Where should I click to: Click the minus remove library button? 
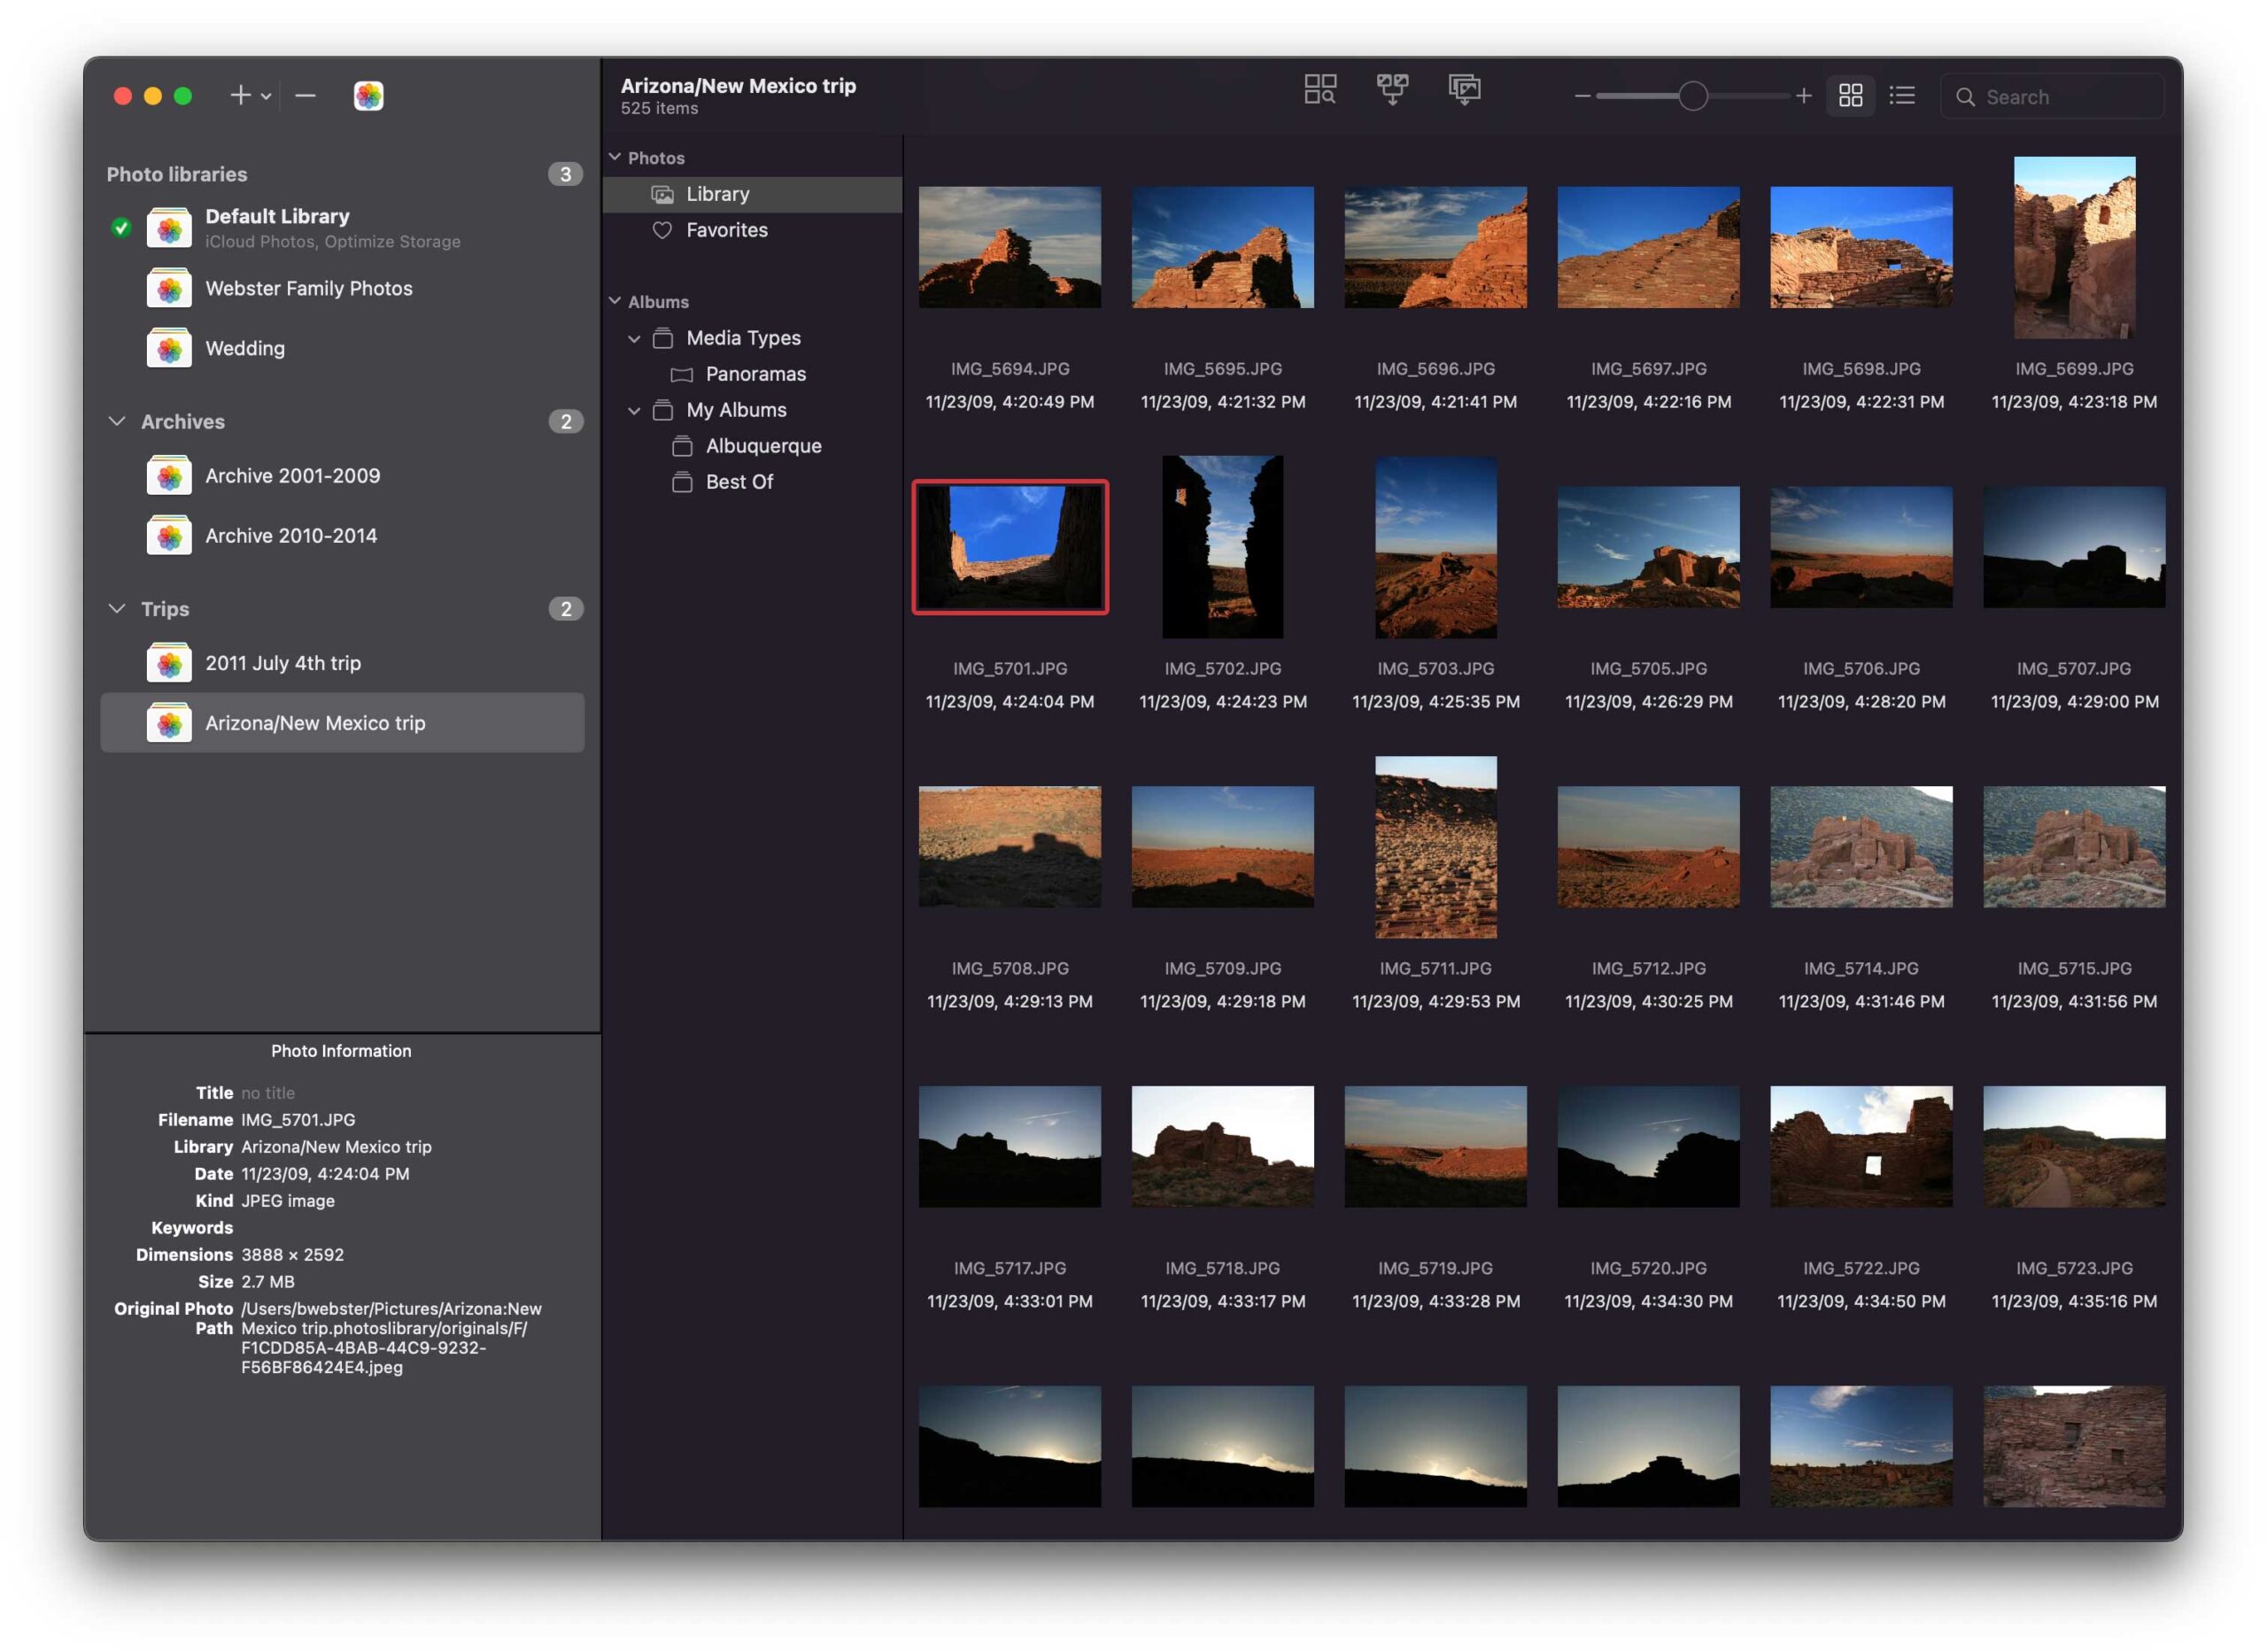click(306, 96)
